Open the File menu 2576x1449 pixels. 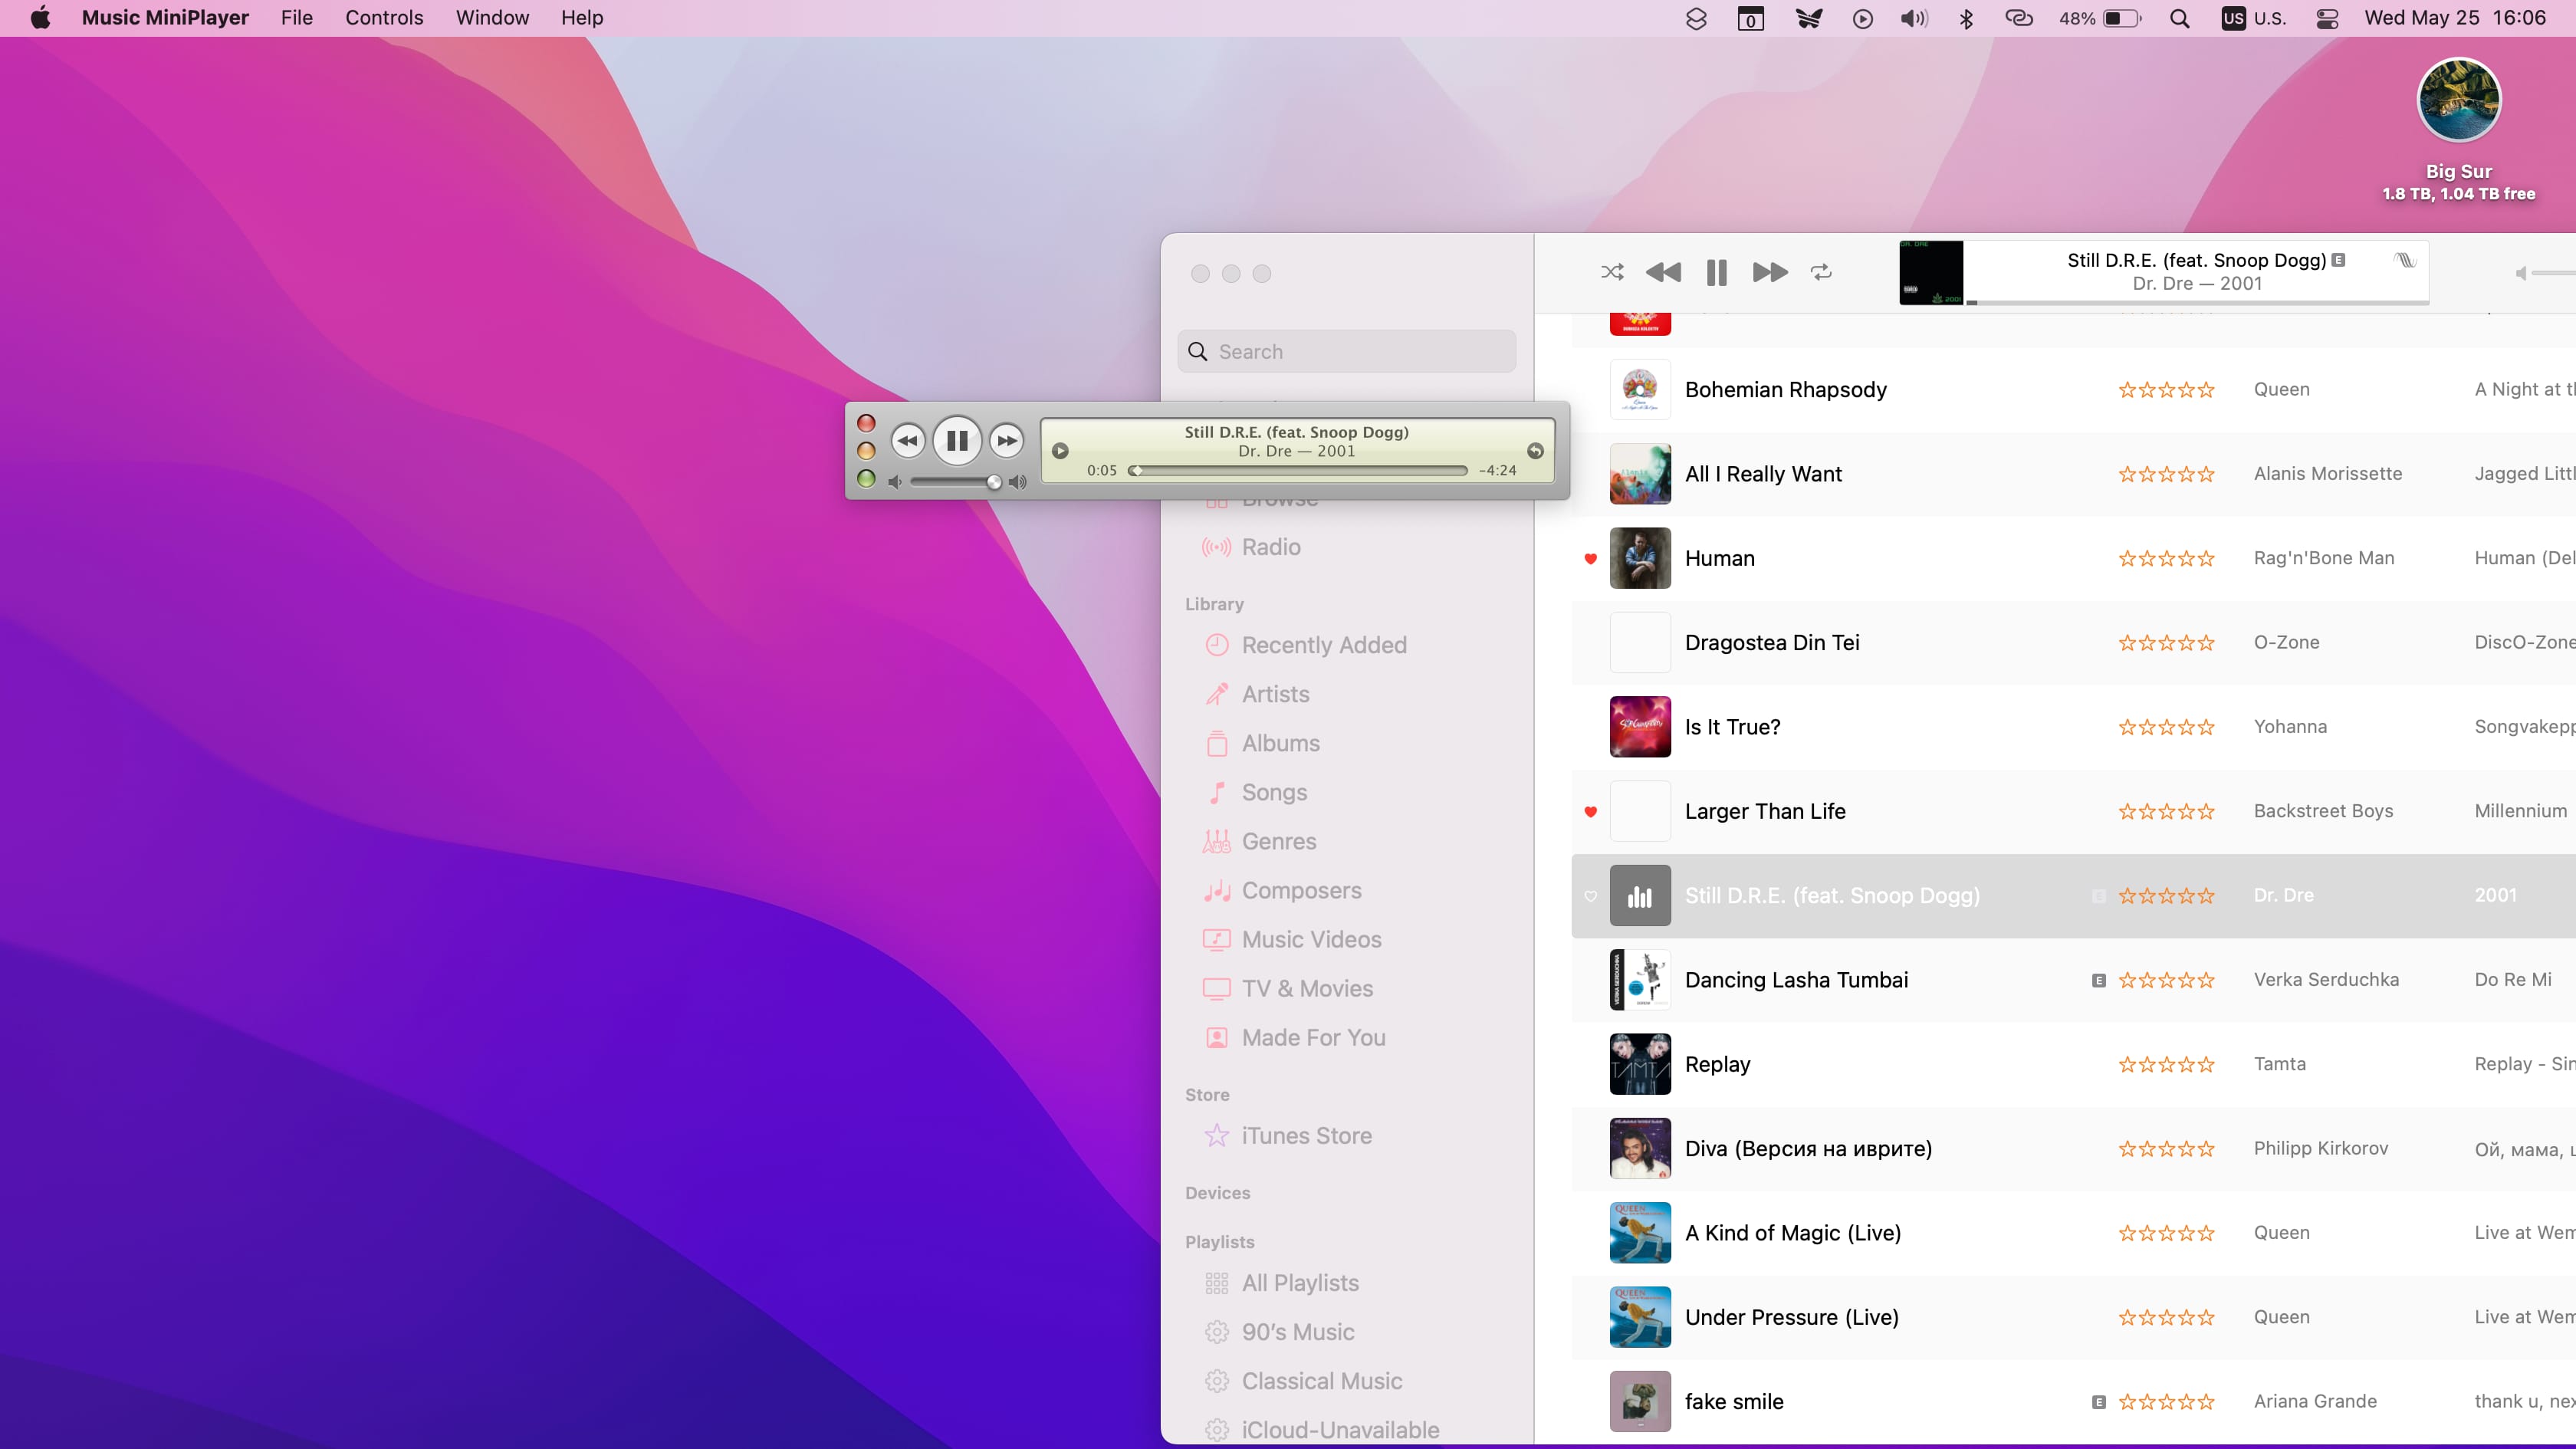(296, 18)
